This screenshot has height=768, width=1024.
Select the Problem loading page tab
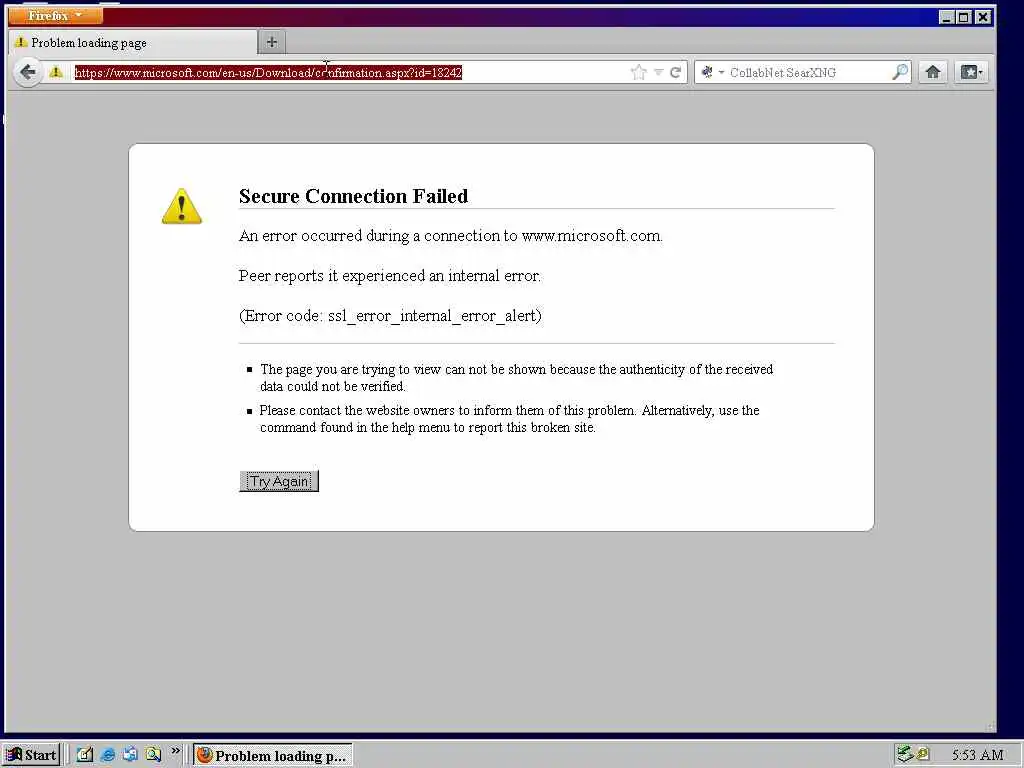tap(133, 43)
